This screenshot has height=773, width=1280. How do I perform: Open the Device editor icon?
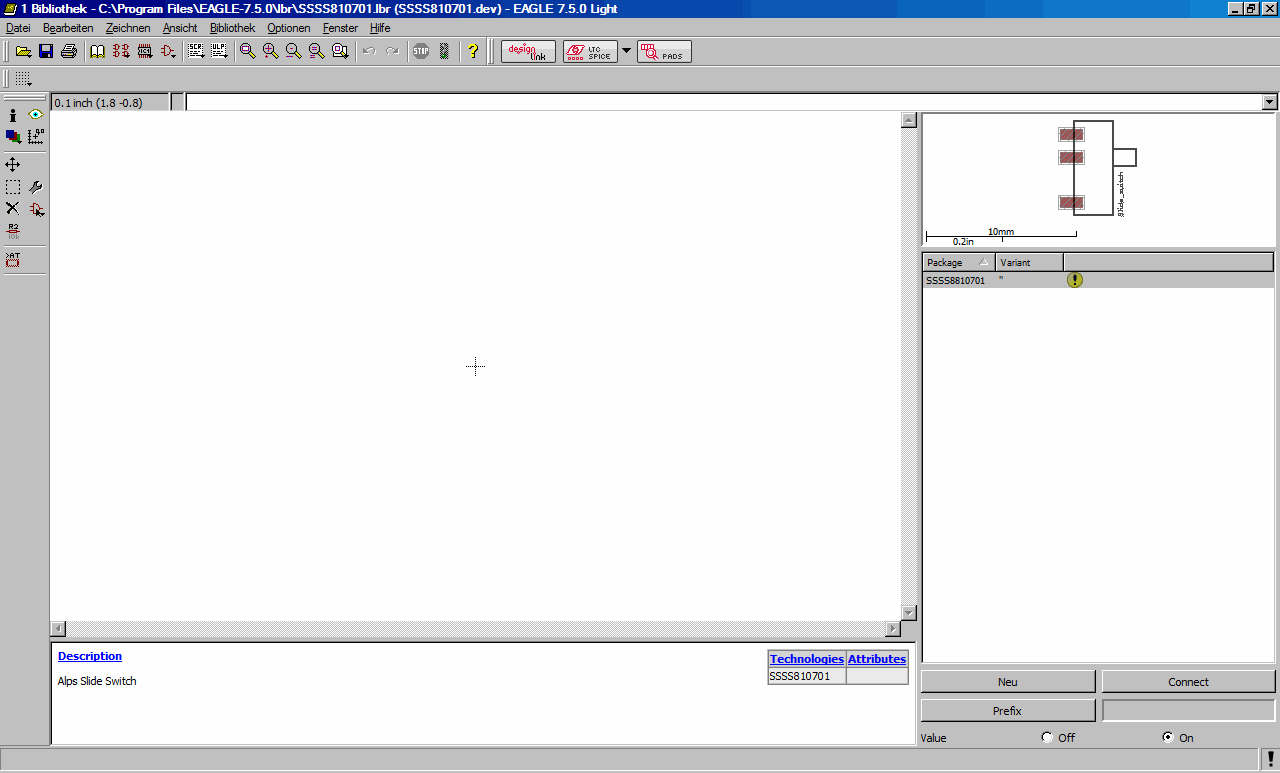122,51
